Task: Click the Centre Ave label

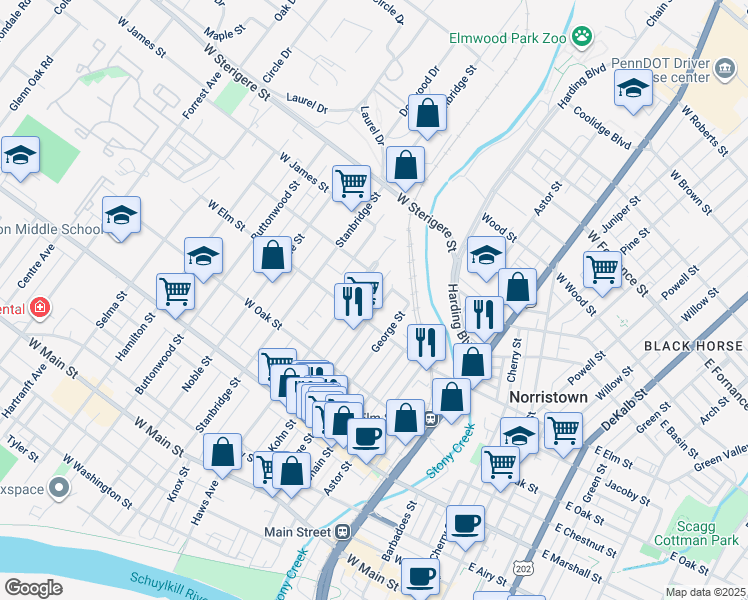Action: pos(36,266)
